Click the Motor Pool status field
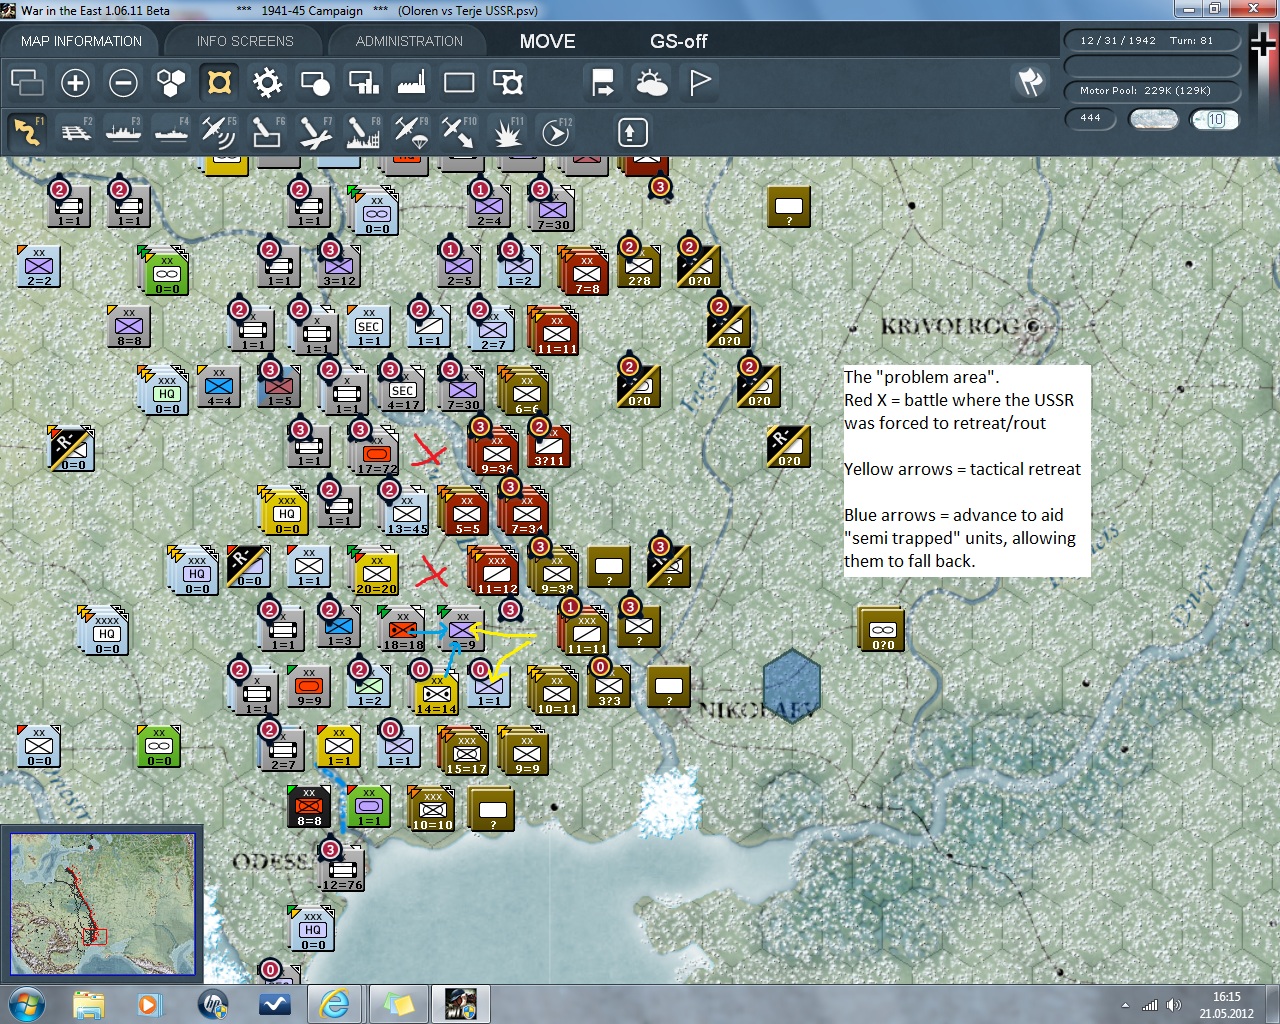This screenshot has width=1280, height=1024. [x=1151, y=91]
